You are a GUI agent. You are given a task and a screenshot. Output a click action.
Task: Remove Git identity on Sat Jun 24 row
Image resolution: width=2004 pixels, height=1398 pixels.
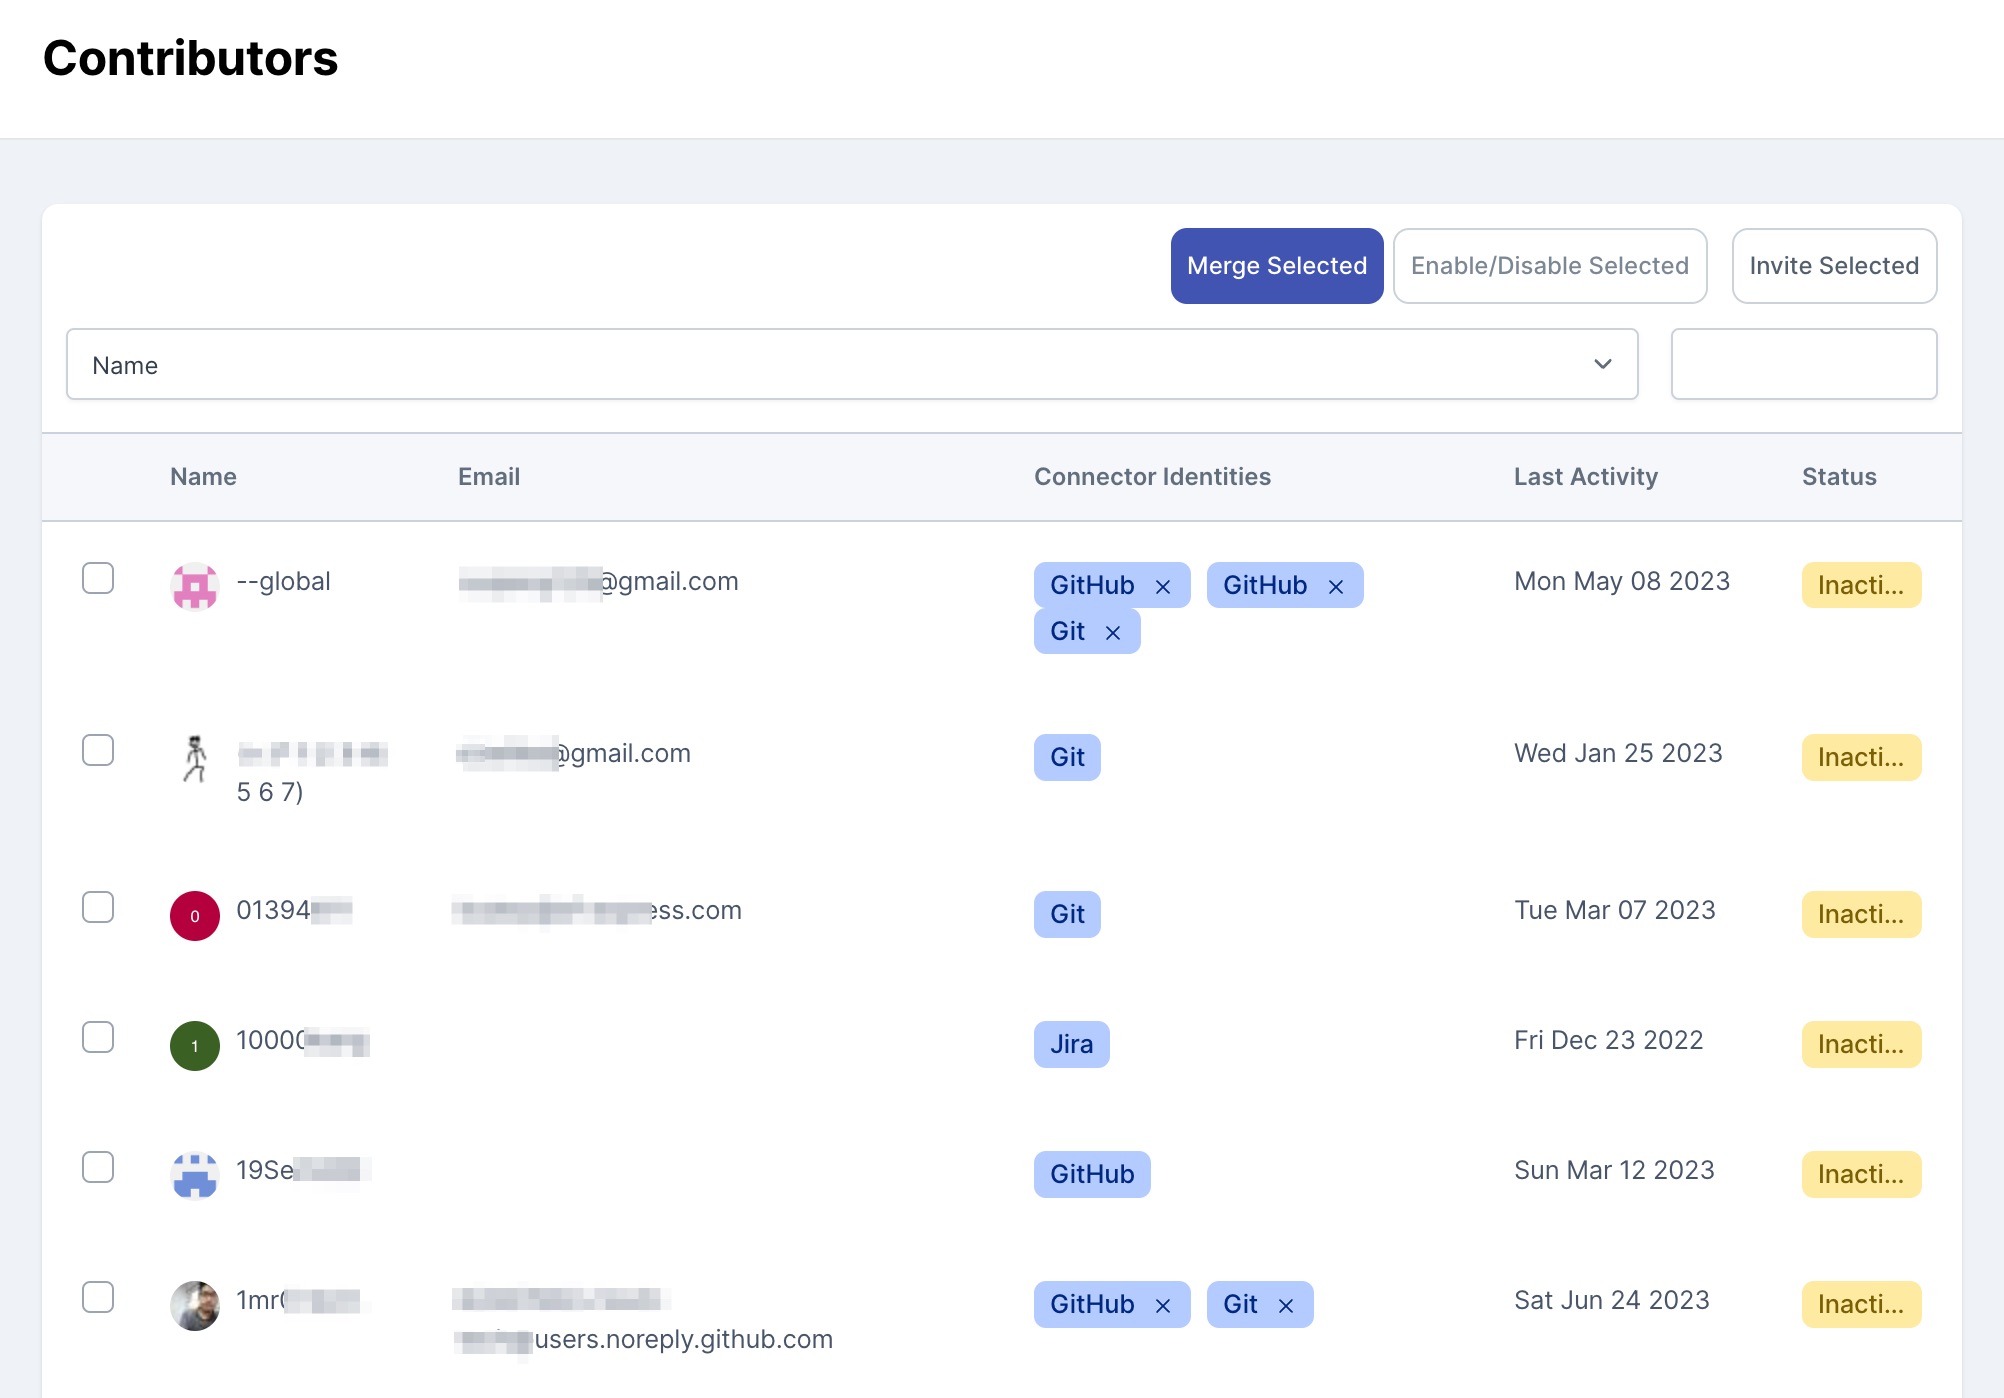coord(1286,1306)
